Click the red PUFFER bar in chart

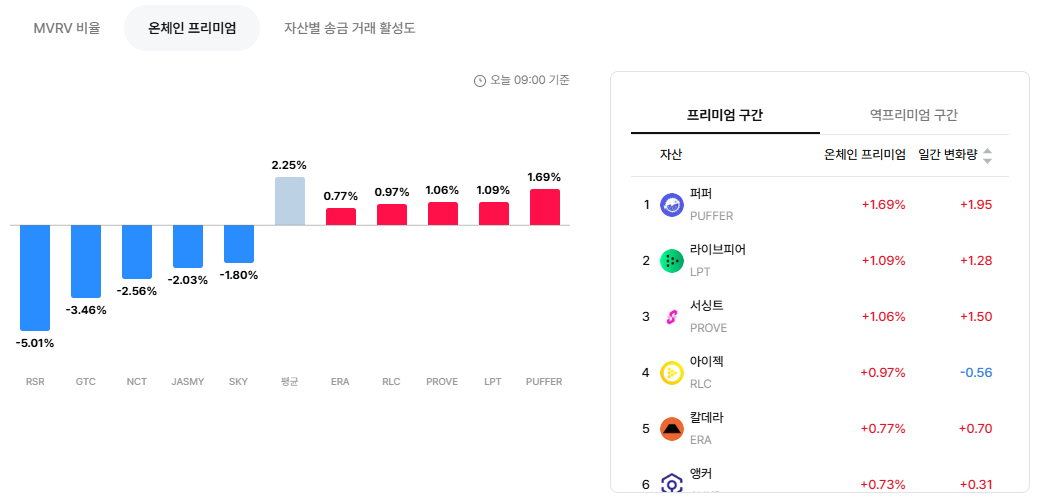[545, 207]
